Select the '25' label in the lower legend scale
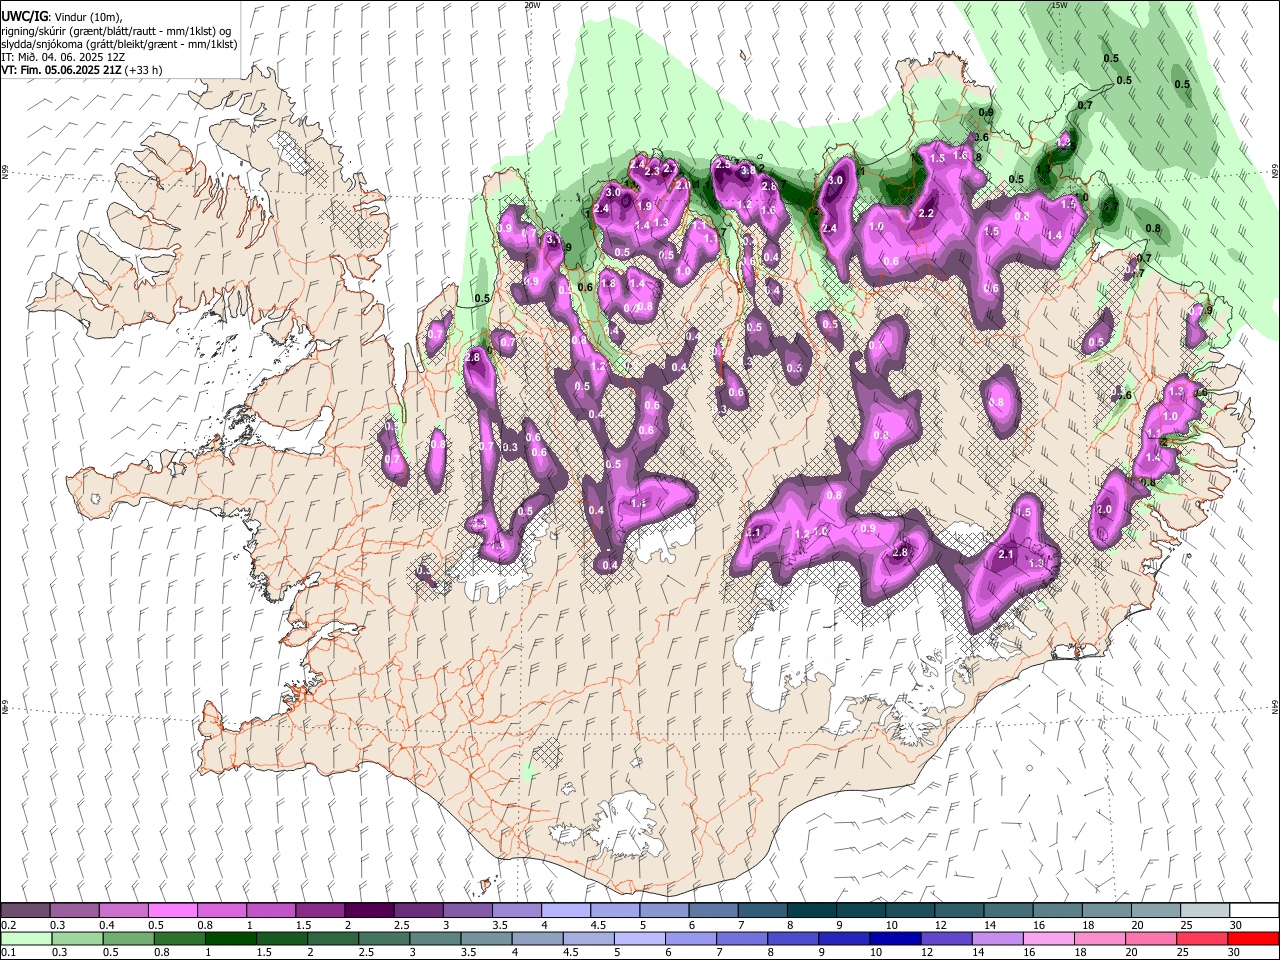Viewport: 1280px width, 960px height. (x=1184, y=952)
